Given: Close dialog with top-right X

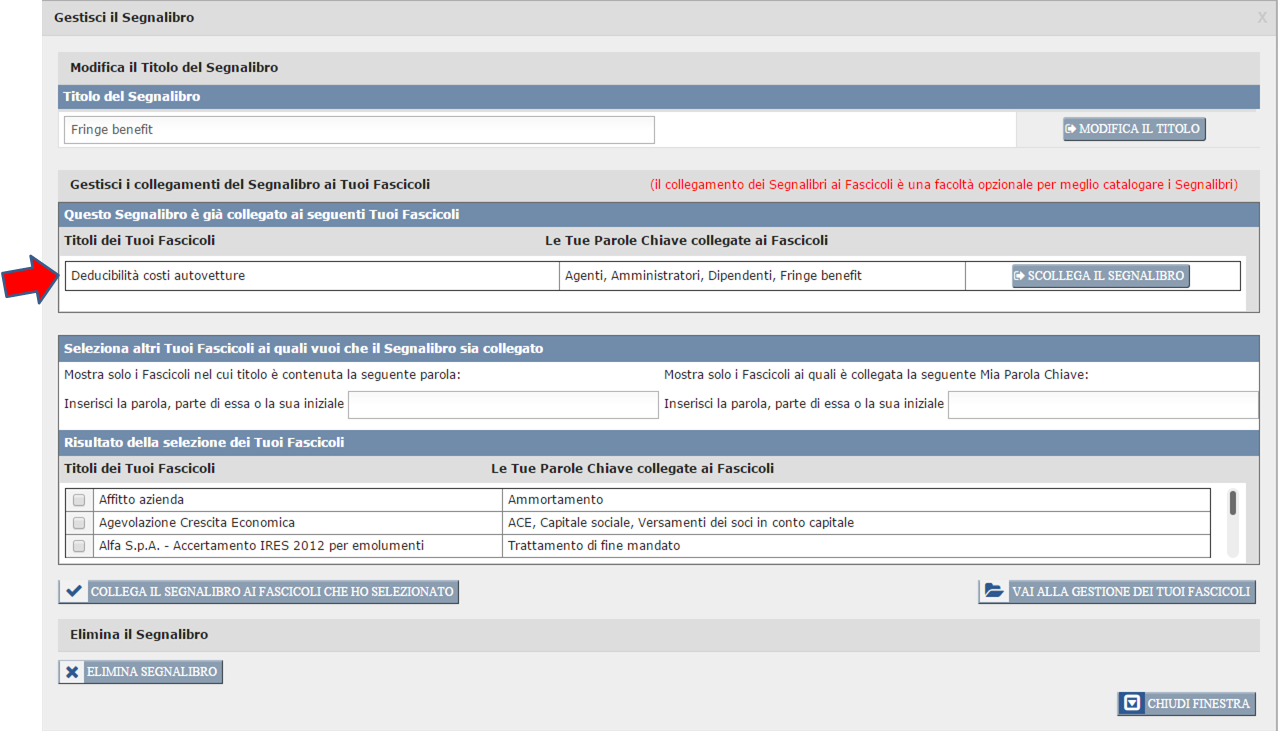Looking at the screenshot, I should click(1261, 18).
